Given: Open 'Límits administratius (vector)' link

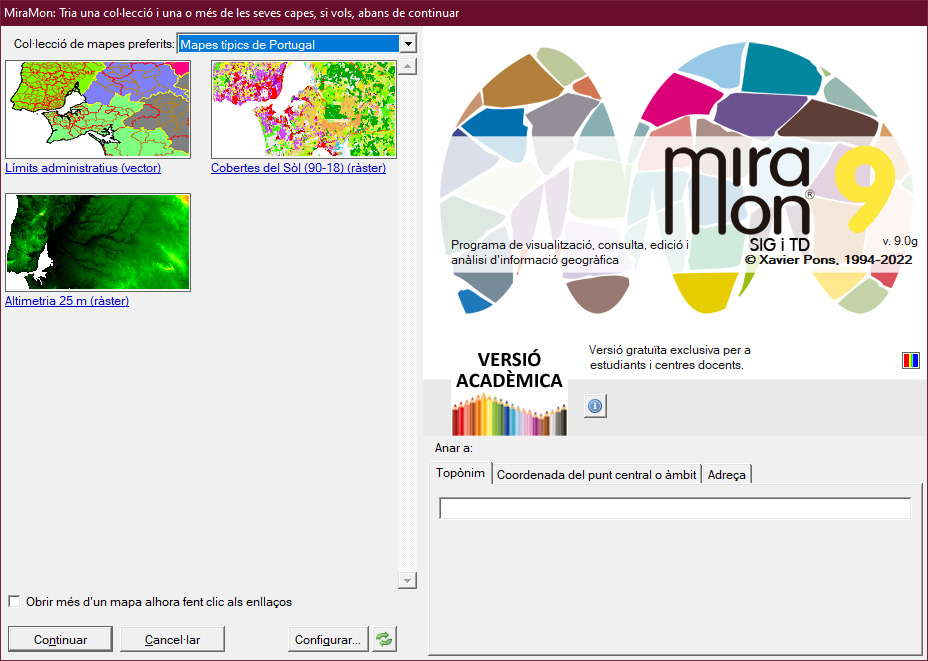Looking at the screenshot, I should click(x=83, y=168).
